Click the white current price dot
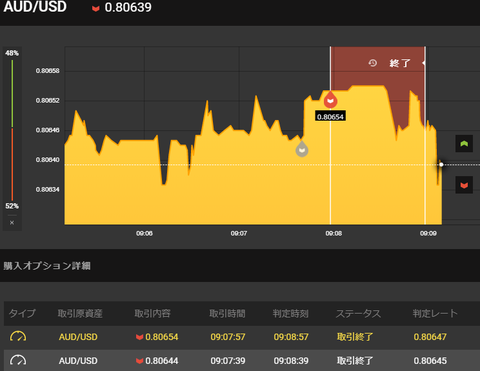This screenshot has width=480, height=371. (441, 165)
